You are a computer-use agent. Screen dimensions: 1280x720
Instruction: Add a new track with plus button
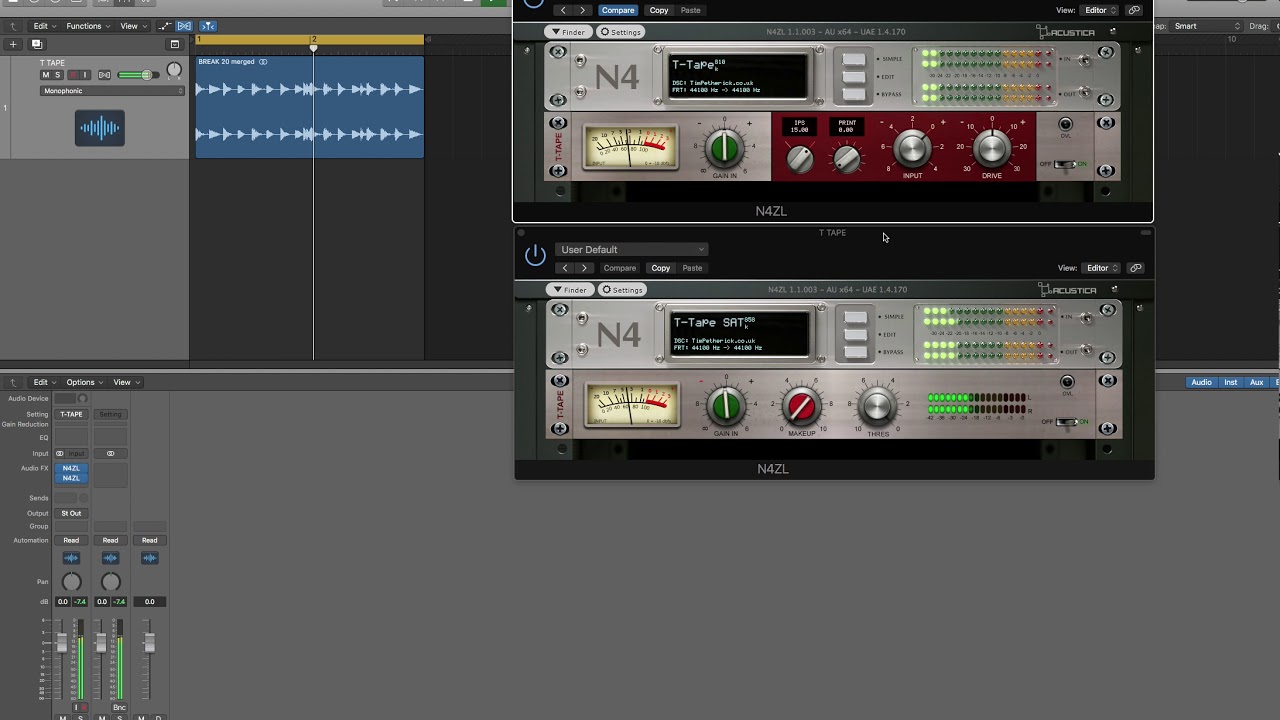coord(13,44)
